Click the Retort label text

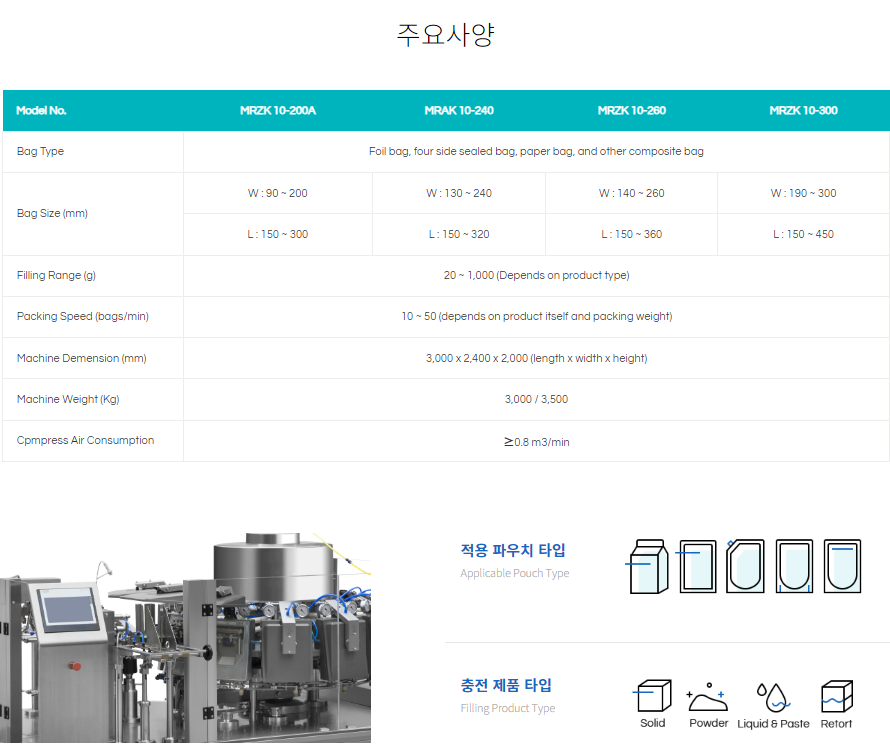click(836, 724)
